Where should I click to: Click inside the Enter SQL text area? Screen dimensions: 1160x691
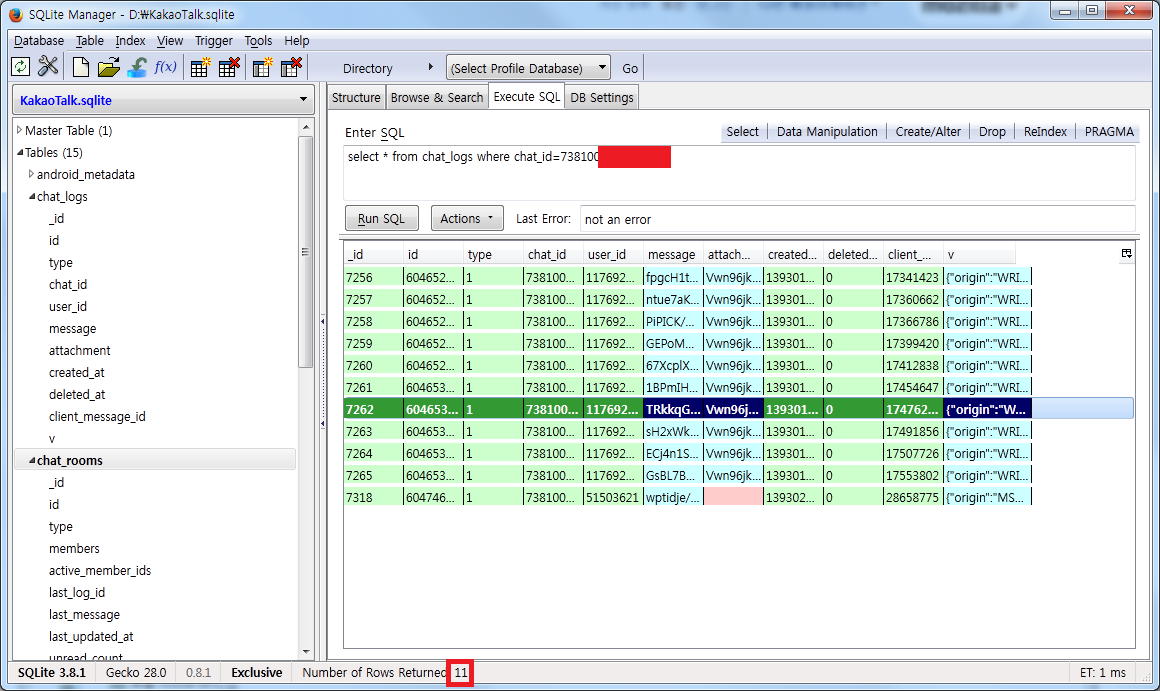[x=738, y=180]
